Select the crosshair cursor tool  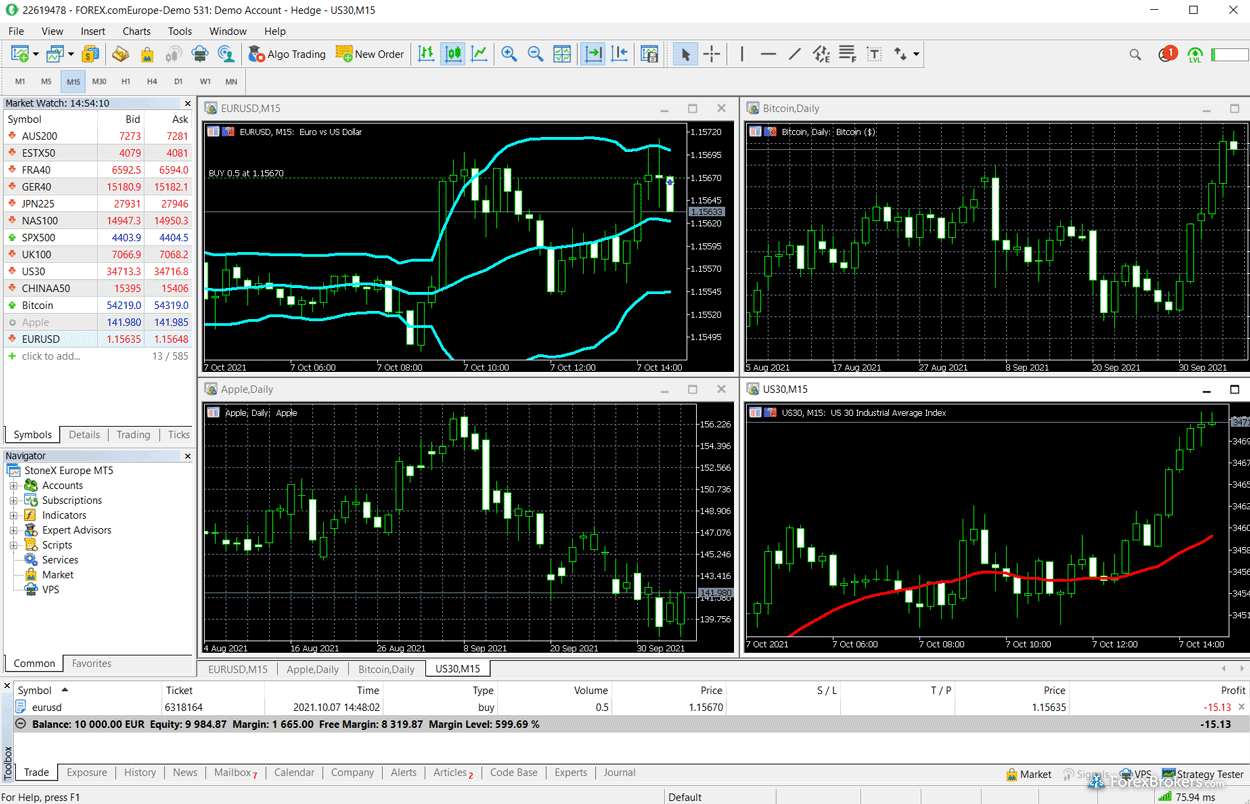point(712,54)
